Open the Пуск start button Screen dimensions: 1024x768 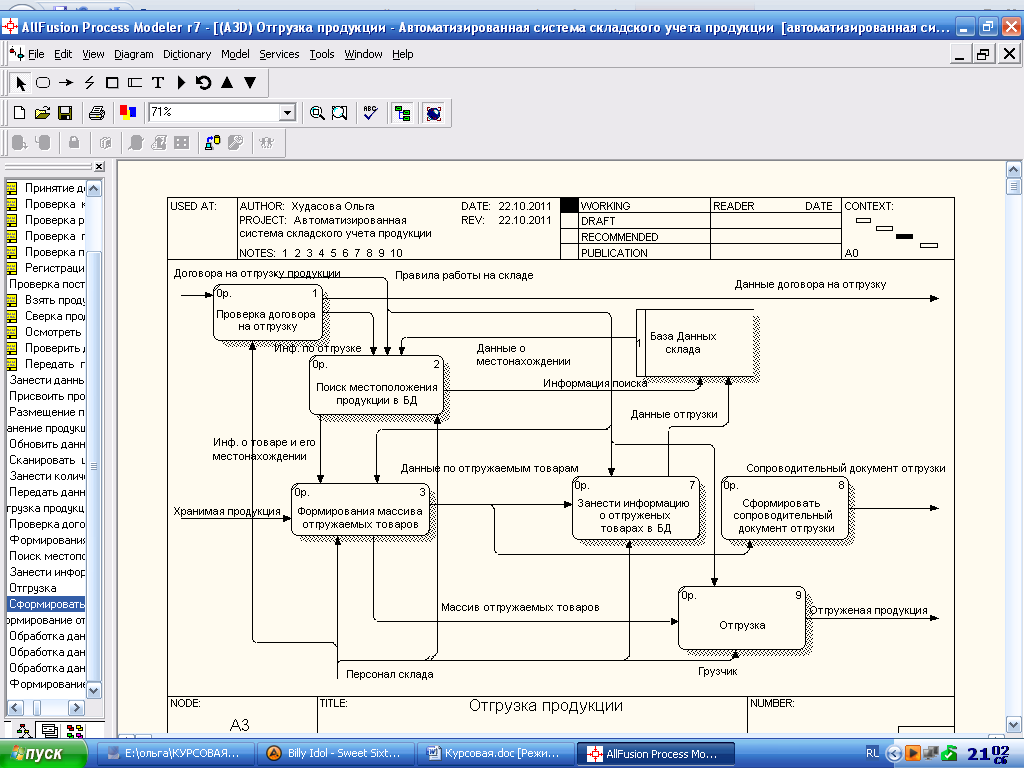[43, 754]
